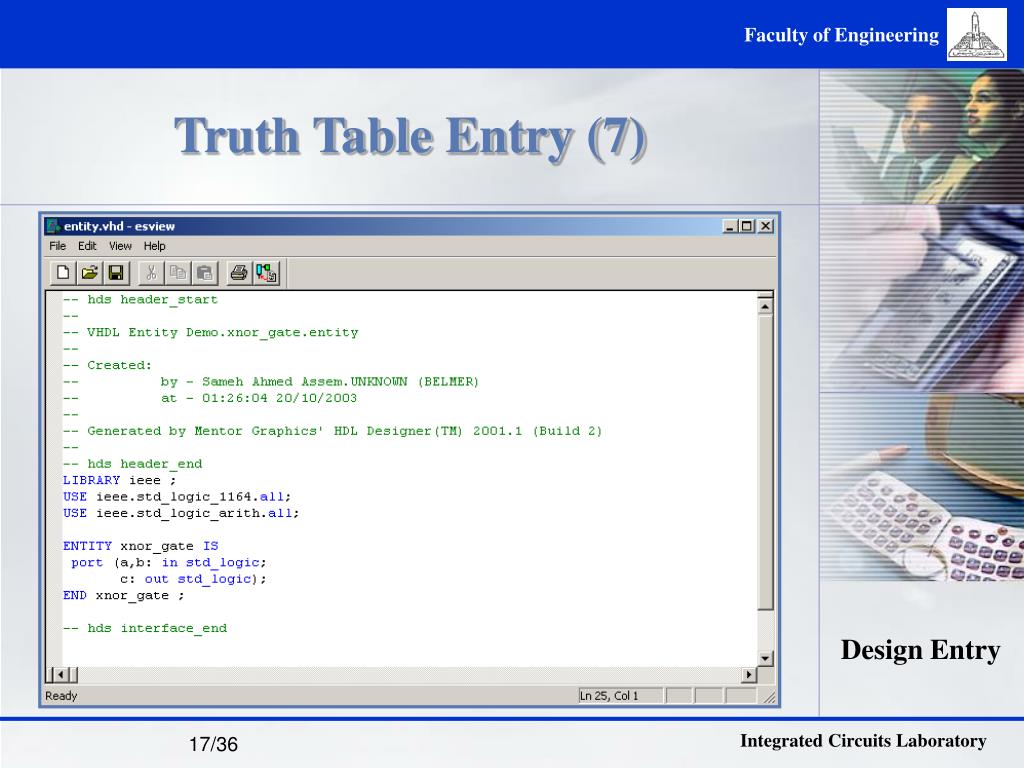Click the horizontal scrollbar right arrow
This screenshot has height=768, width=1024.
pyautogui.click(x=749, y=675)
